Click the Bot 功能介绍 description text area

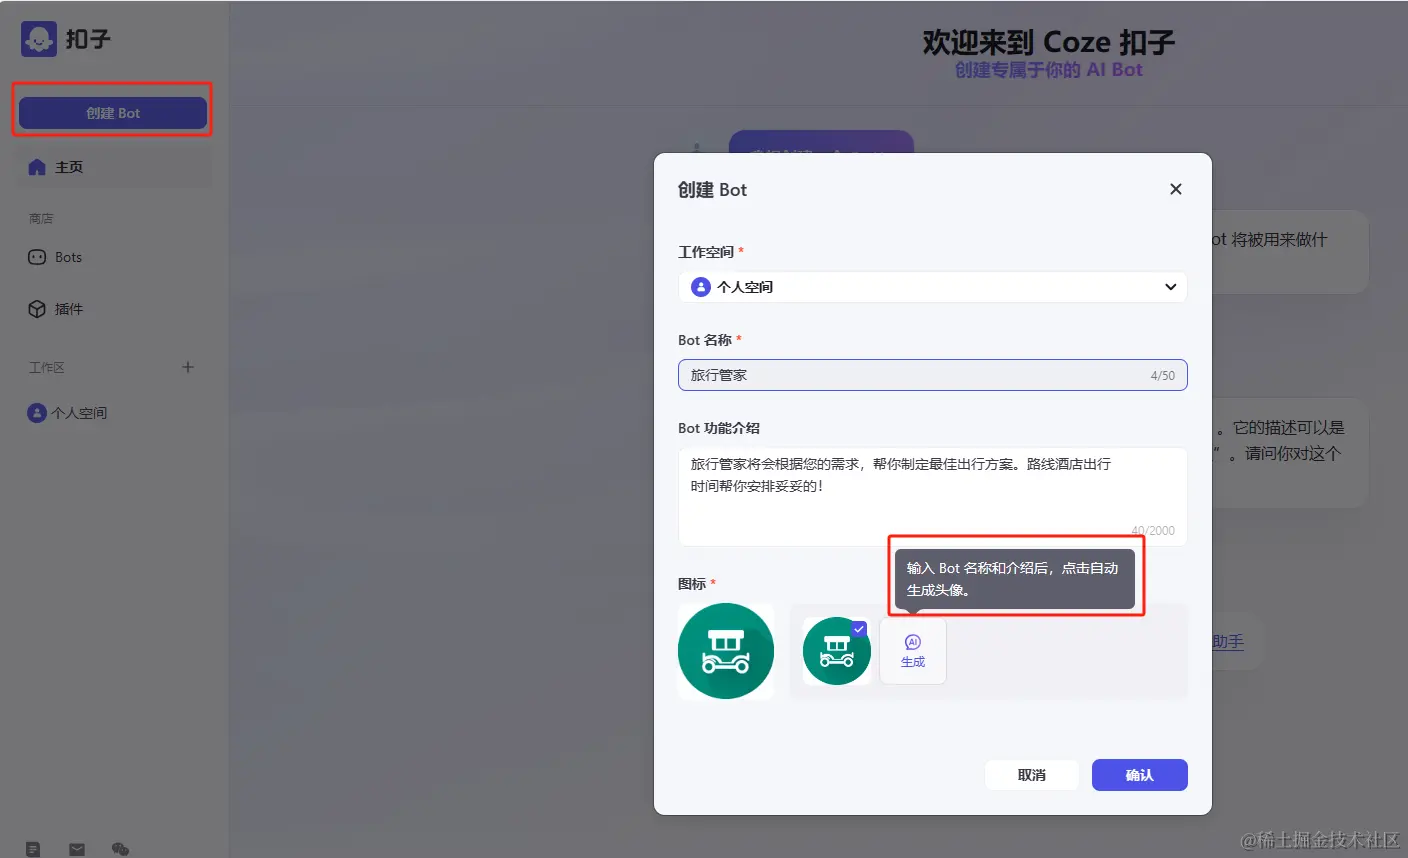point(933,496)
